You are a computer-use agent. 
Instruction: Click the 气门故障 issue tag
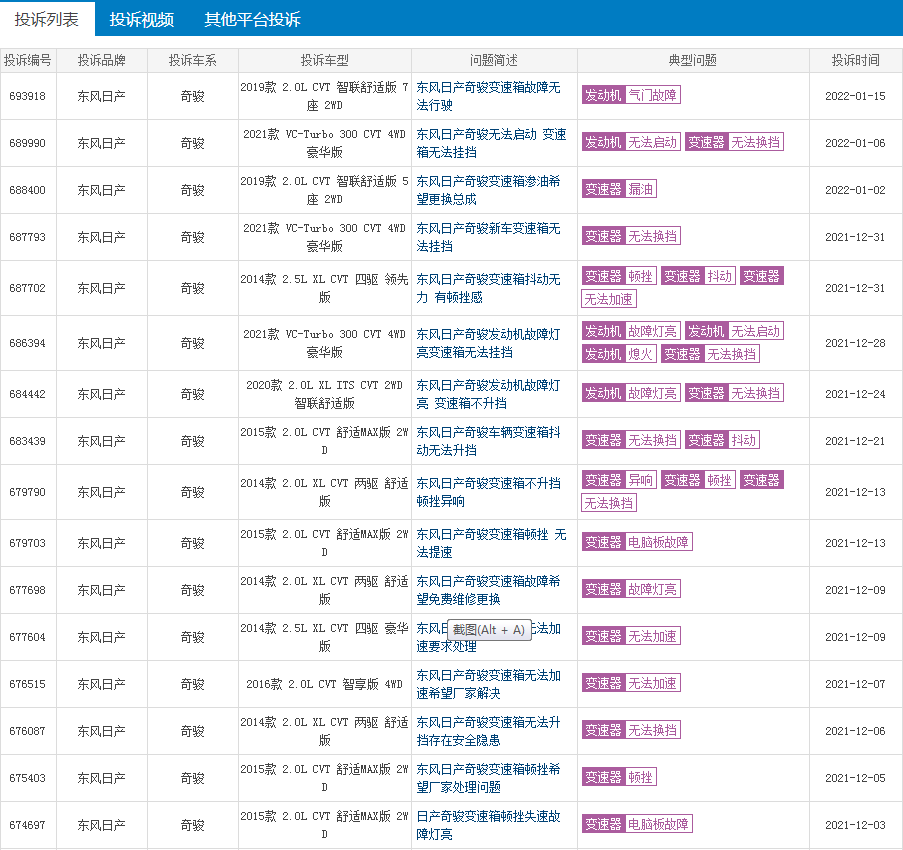[x=652, y=96]
